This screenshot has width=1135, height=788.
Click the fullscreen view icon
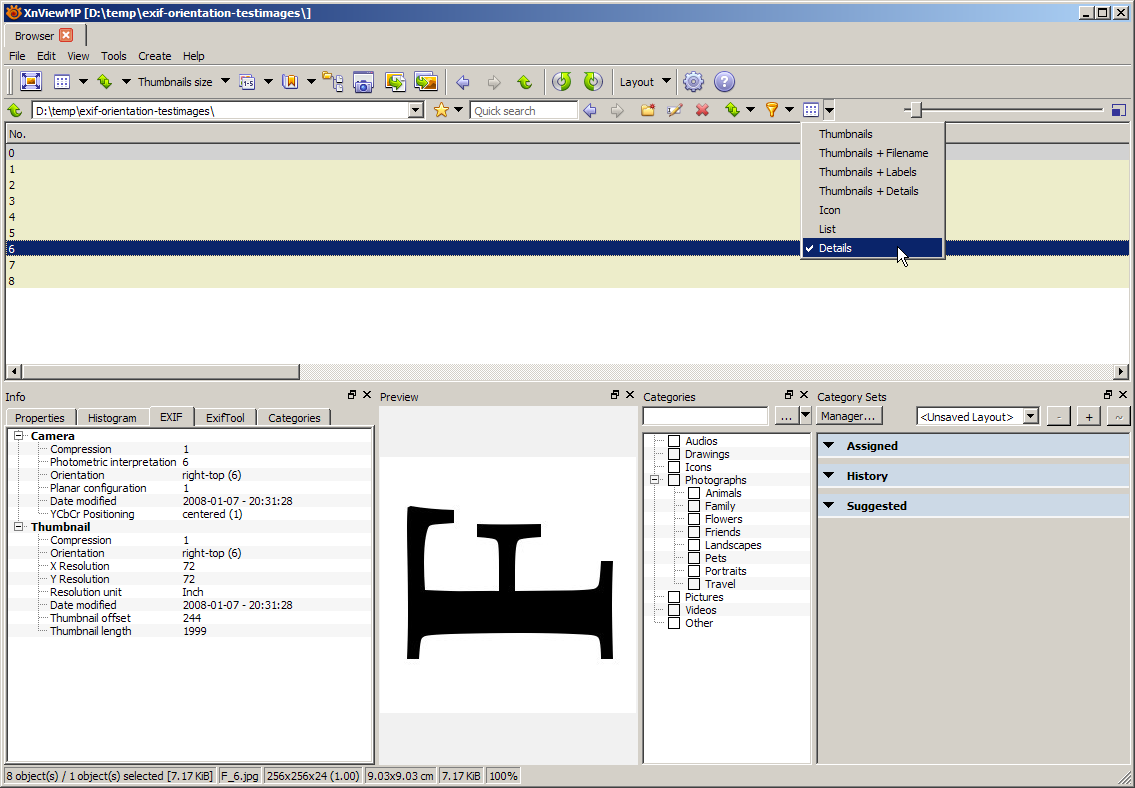[30, 82]
